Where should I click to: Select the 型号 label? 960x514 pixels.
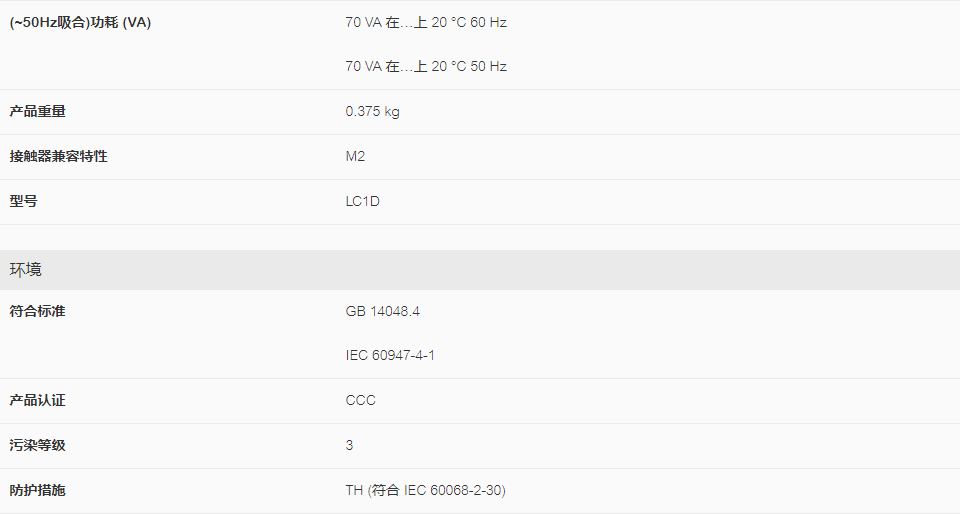point(23,201)
